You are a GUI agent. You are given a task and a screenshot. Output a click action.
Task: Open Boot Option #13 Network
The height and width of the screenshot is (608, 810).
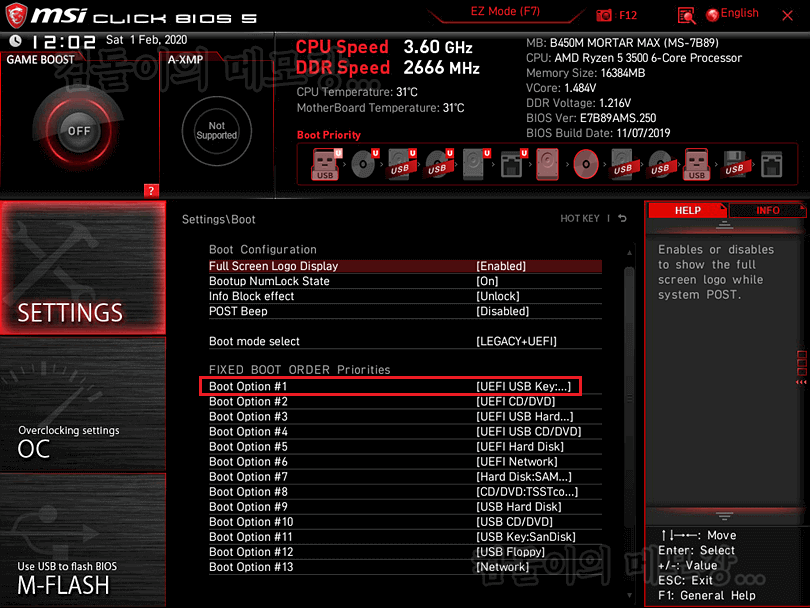(405, 567)
